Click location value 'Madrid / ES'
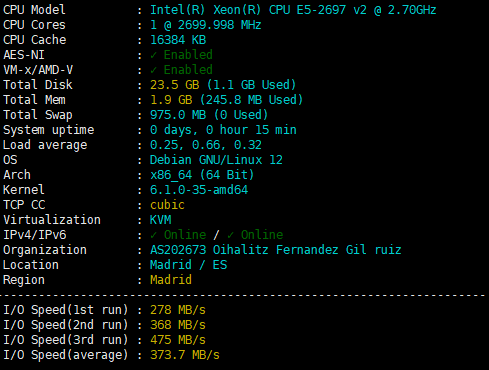Image resolution: width=489 pixels, height=370 pixels. [x=188, y=265]
